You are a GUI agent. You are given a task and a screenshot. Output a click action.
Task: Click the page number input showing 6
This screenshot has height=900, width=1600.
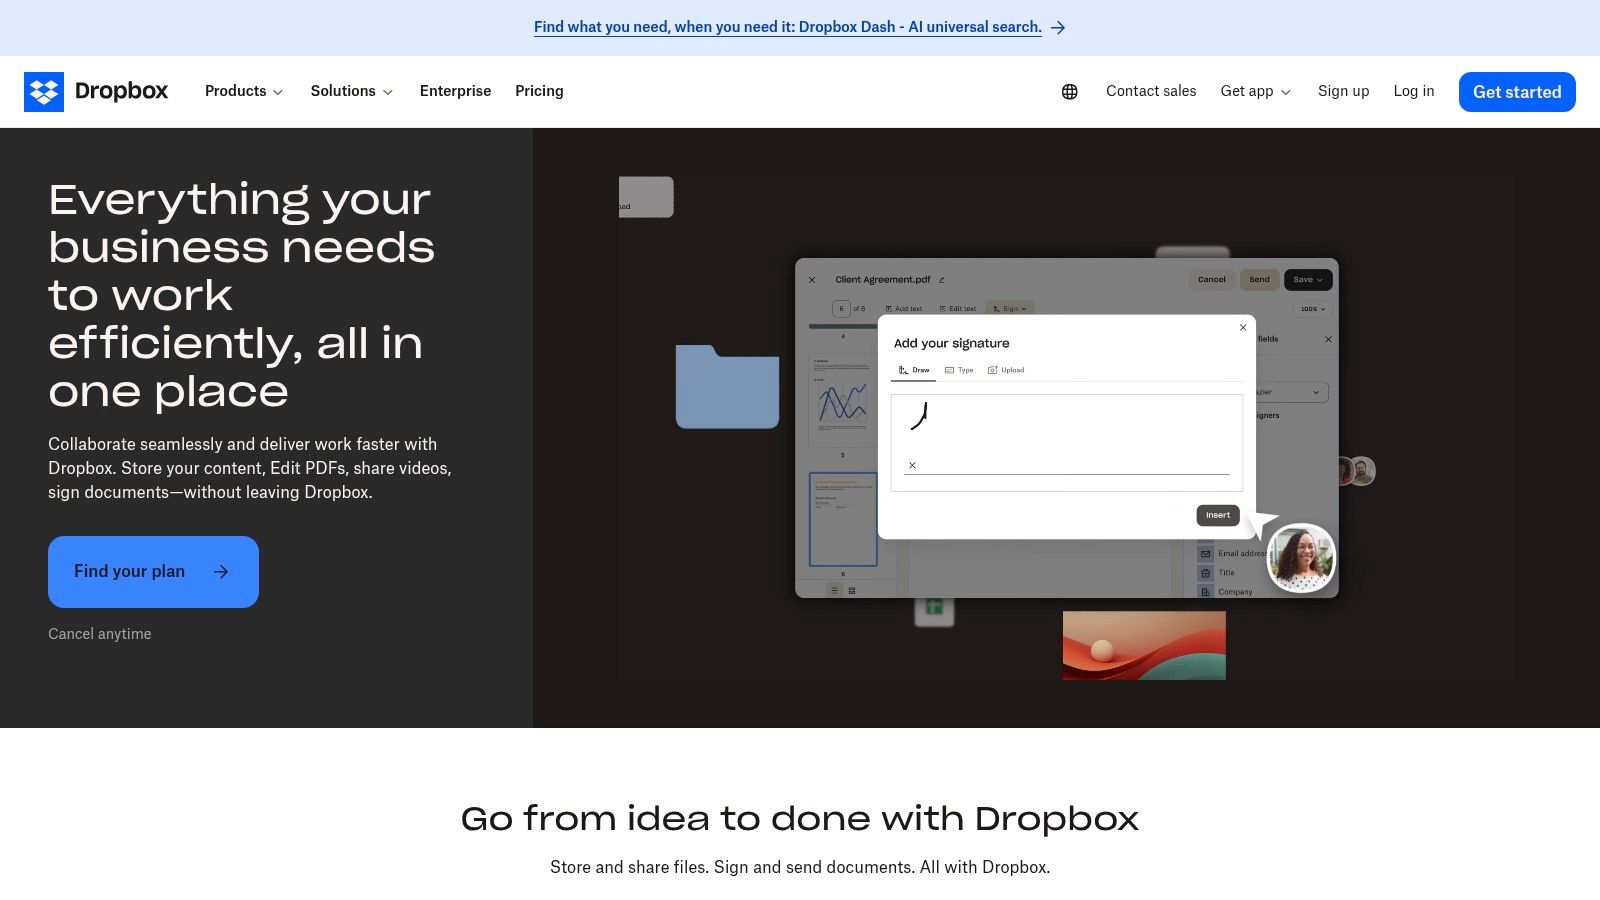click(841, 308)
